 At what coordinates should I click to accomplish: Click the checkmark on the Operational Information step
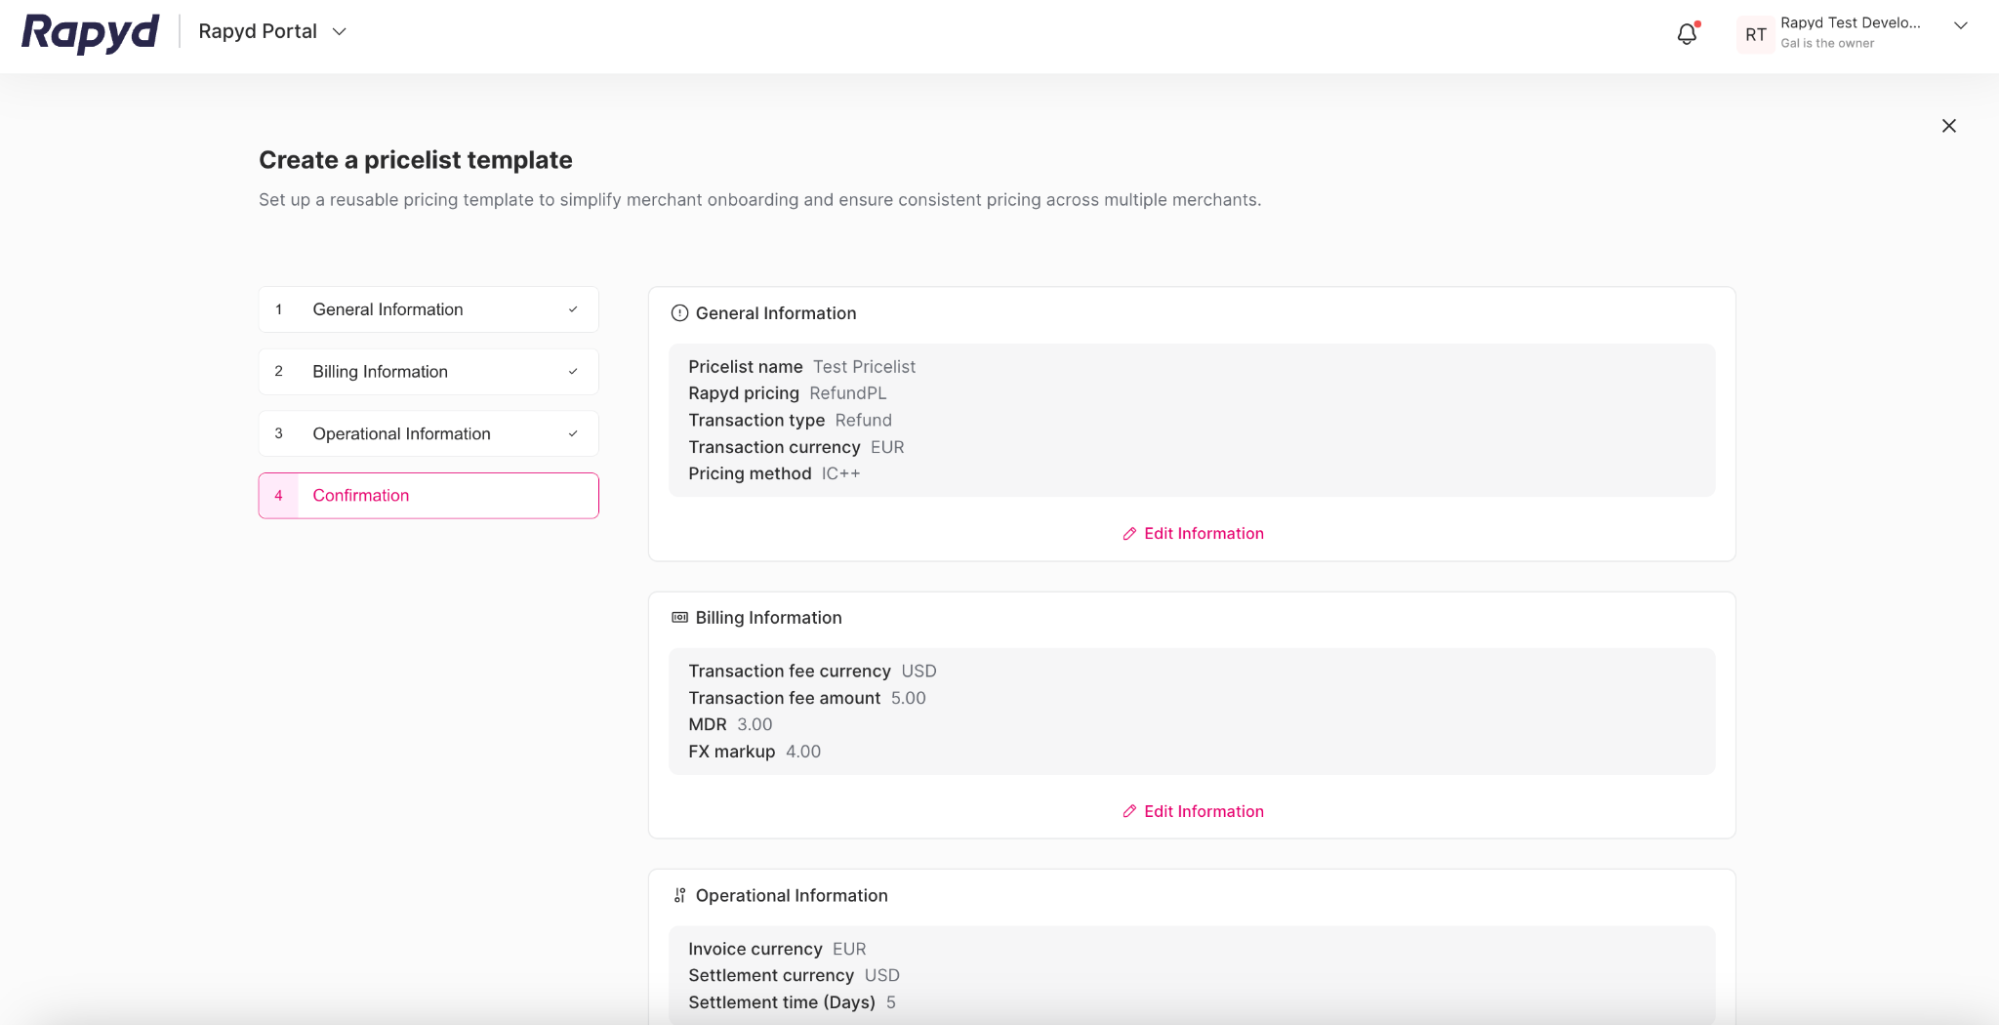572,433
